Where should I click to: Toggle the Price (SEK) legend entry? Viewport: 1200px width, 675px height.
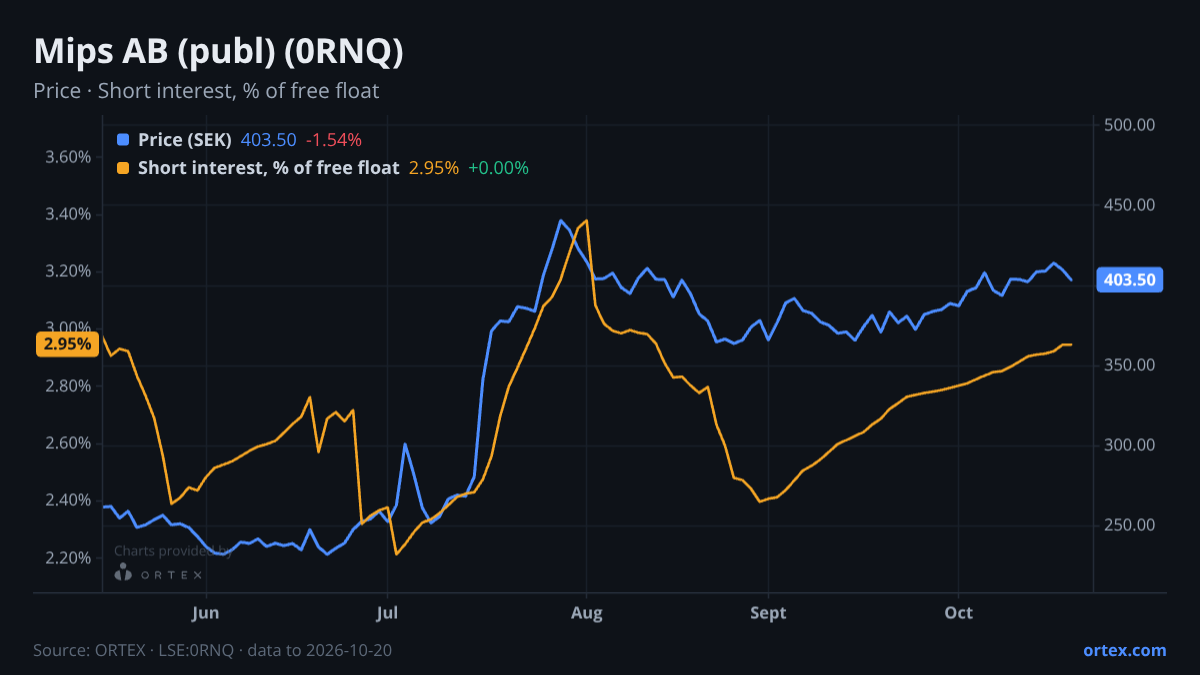pos(185,140)
